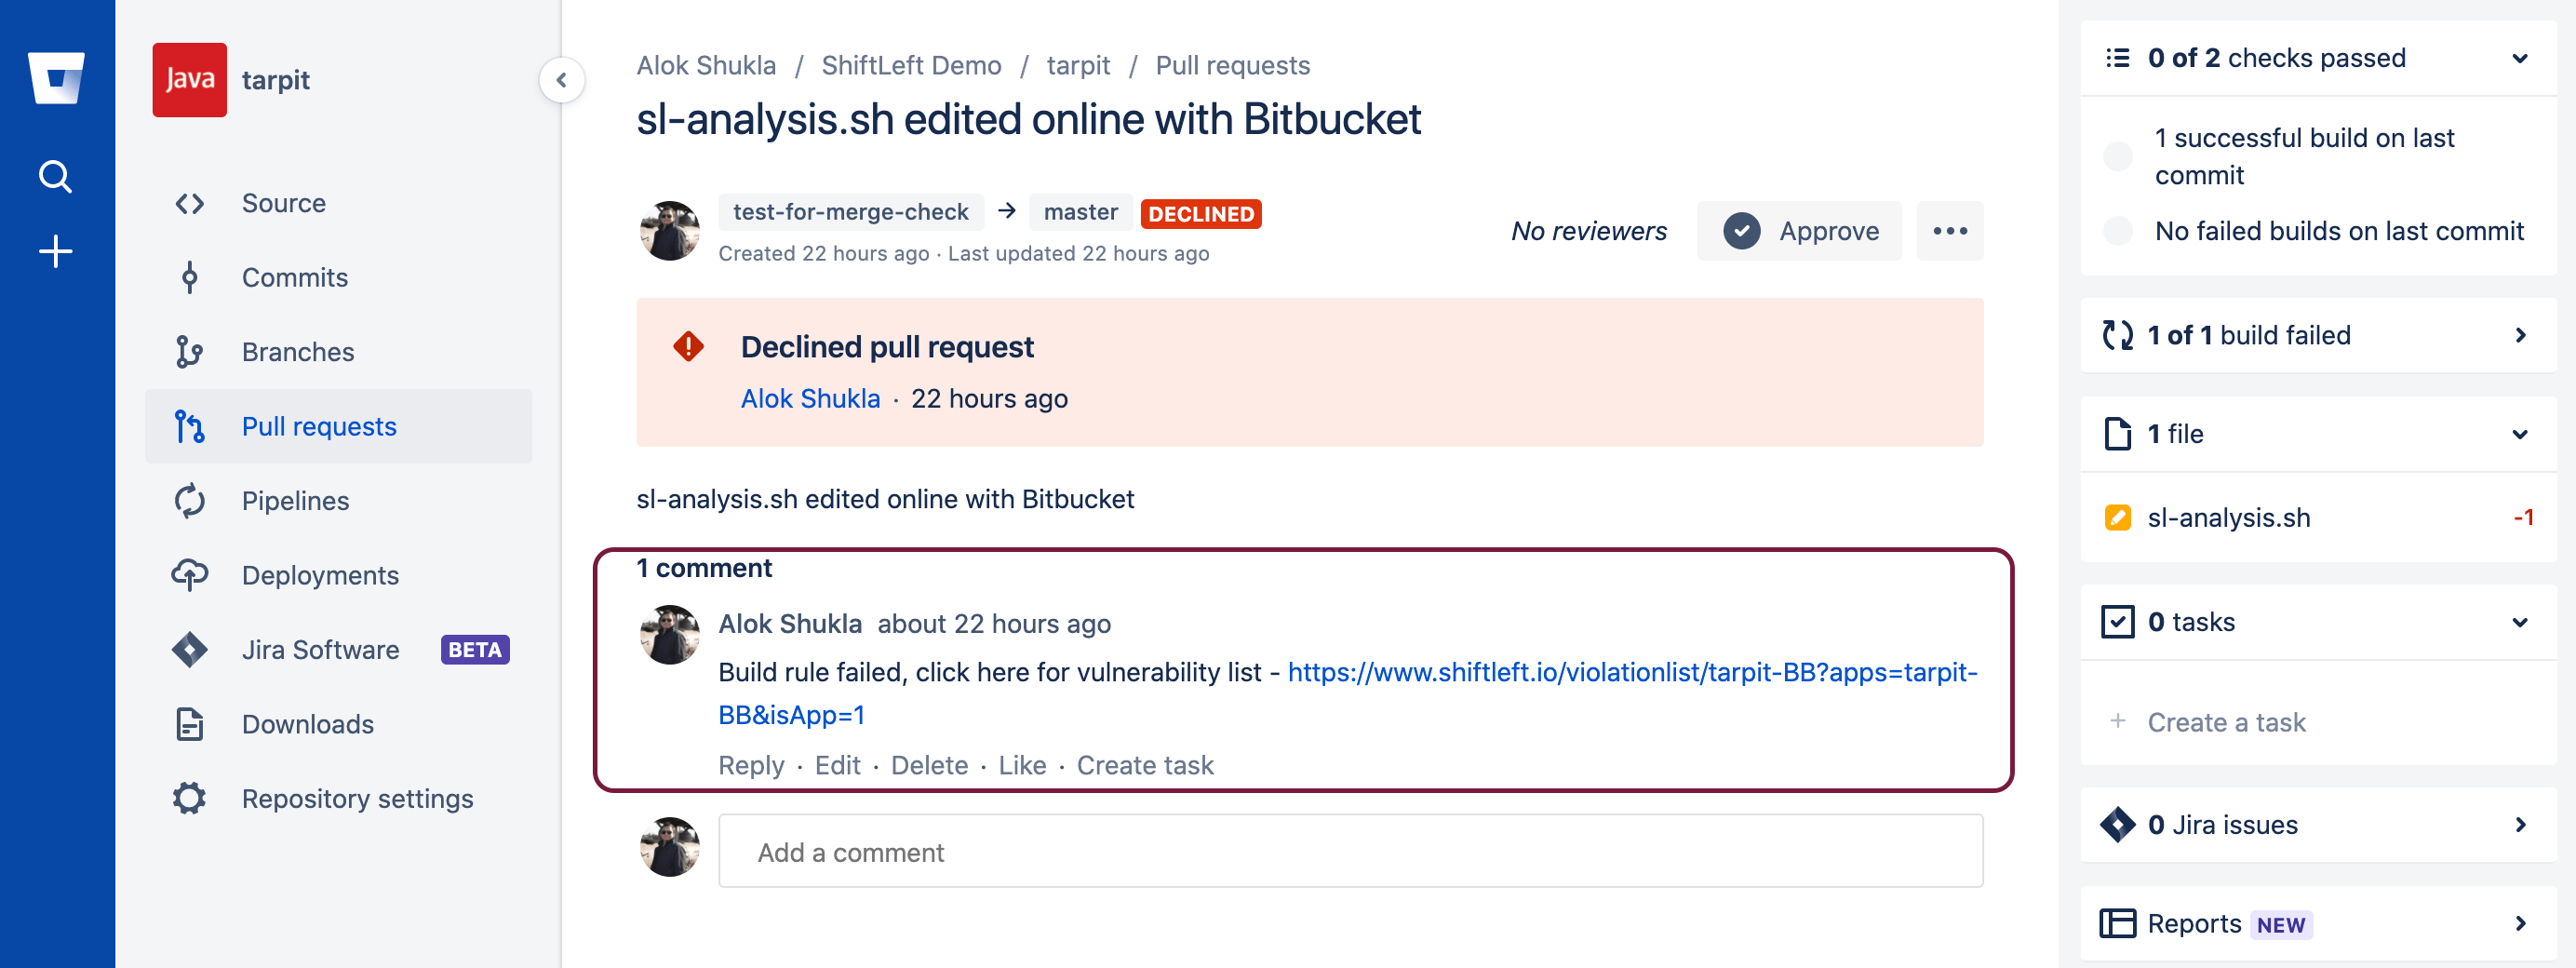Click the Approve button
This screenshot has width=2576, height=968.
click(x=1799, y=230)
